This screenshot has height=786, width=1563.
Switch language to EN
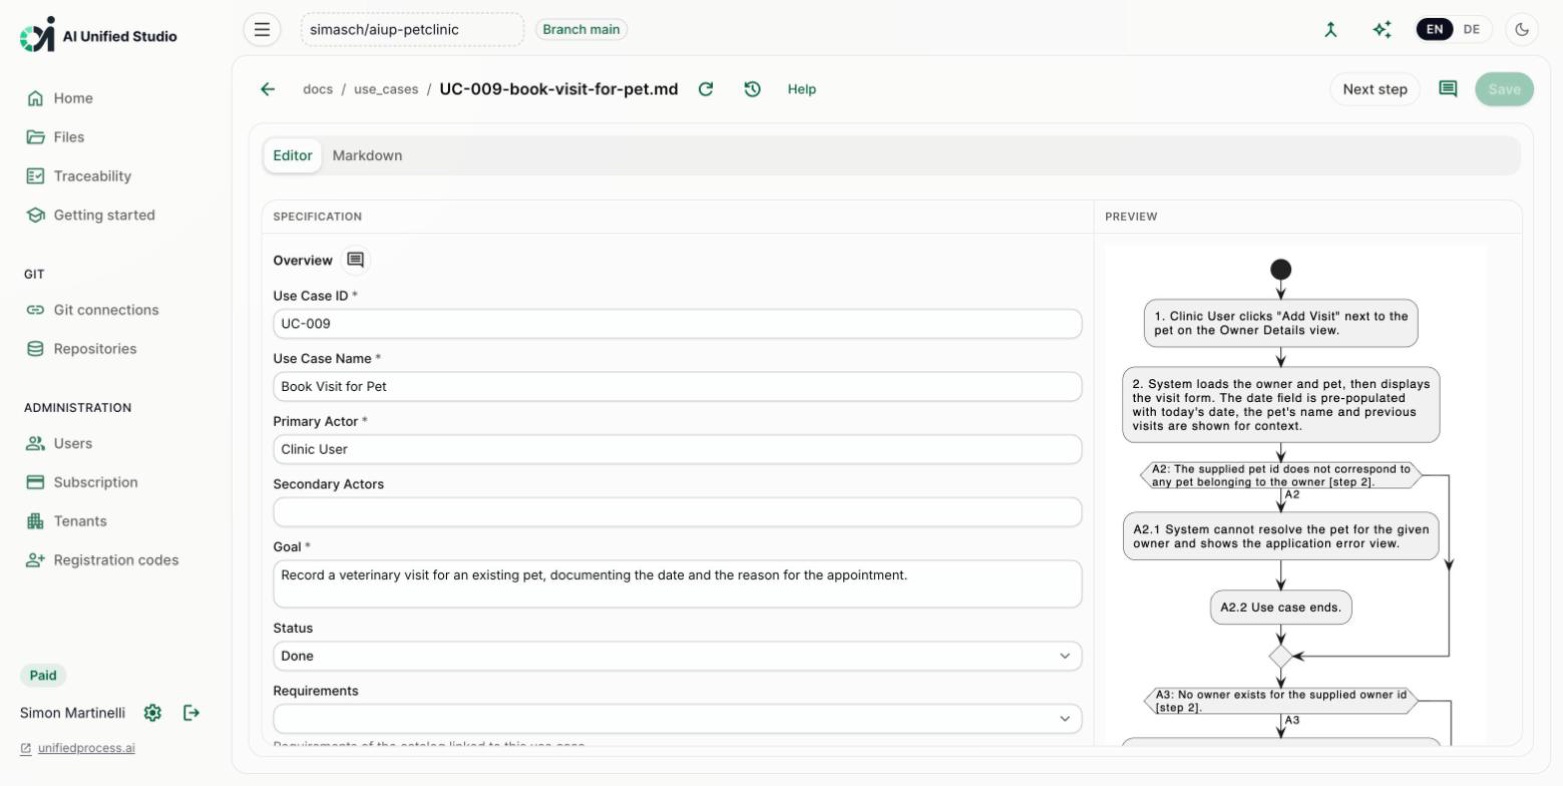[1434, 29]
